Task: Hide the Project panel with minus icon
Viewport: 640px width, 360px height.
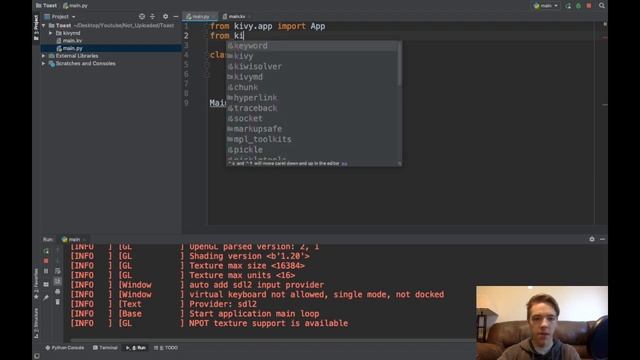Action: coord(176,17)
